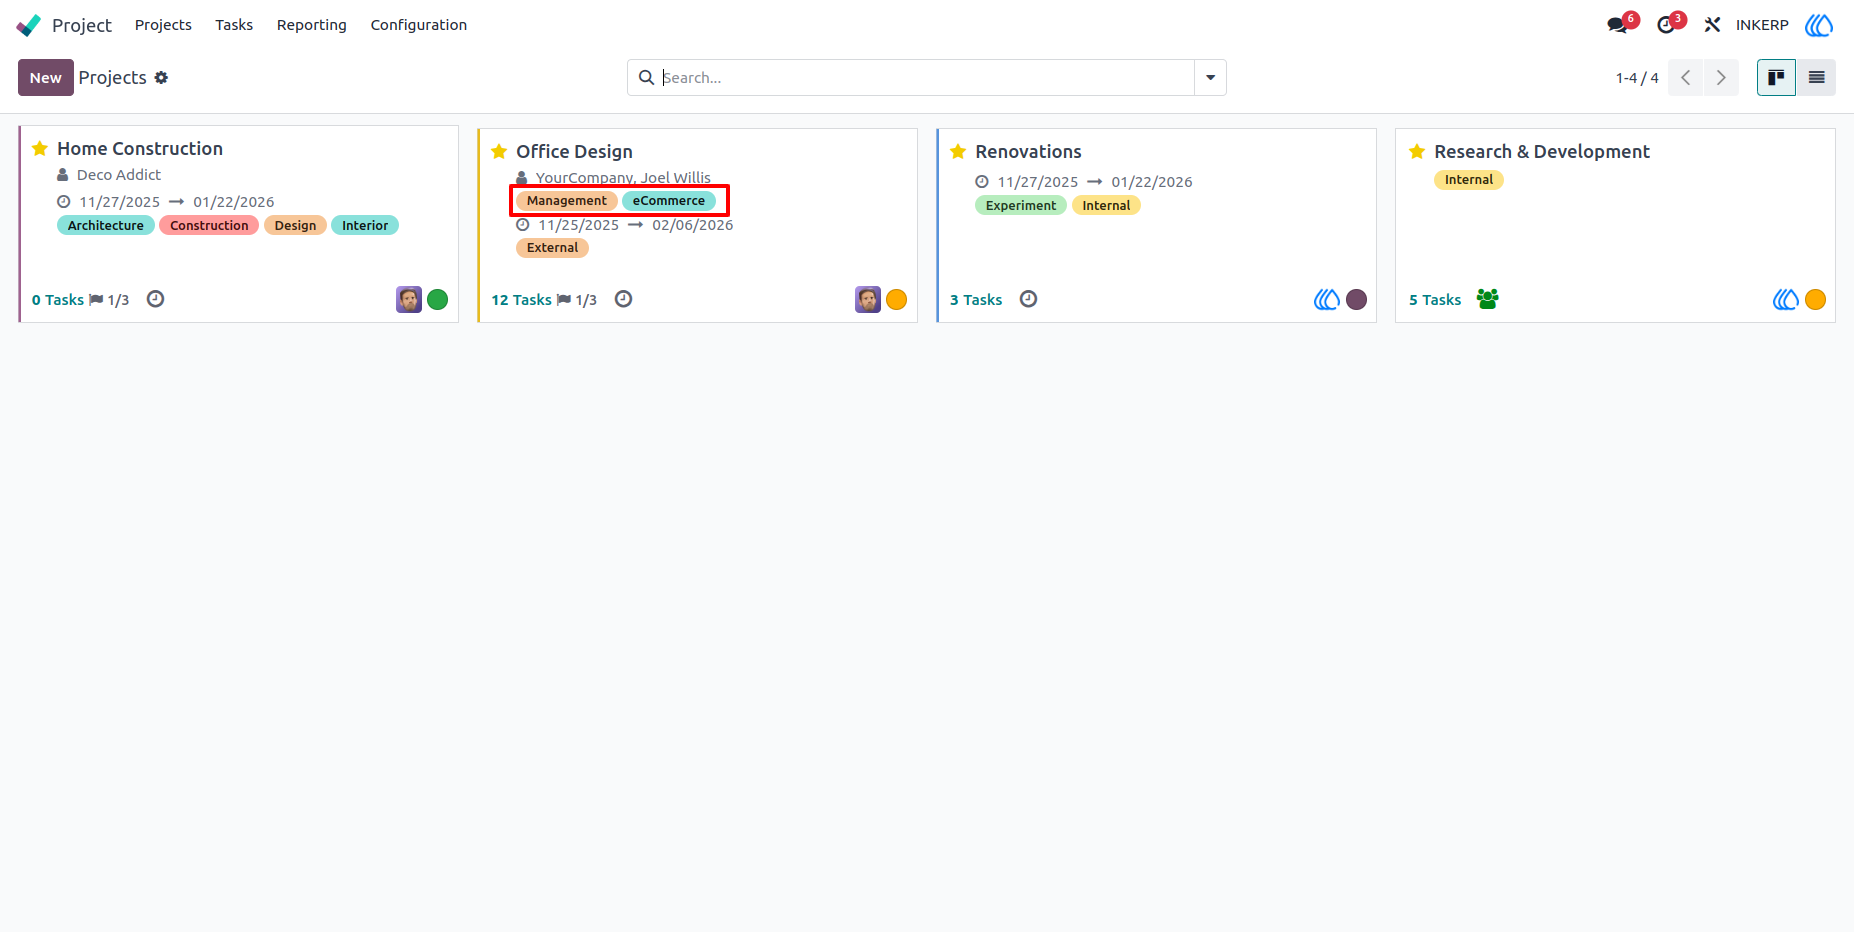Click the New project button
The width and height of the screenshot is (1854, 932).
(46, 78)
